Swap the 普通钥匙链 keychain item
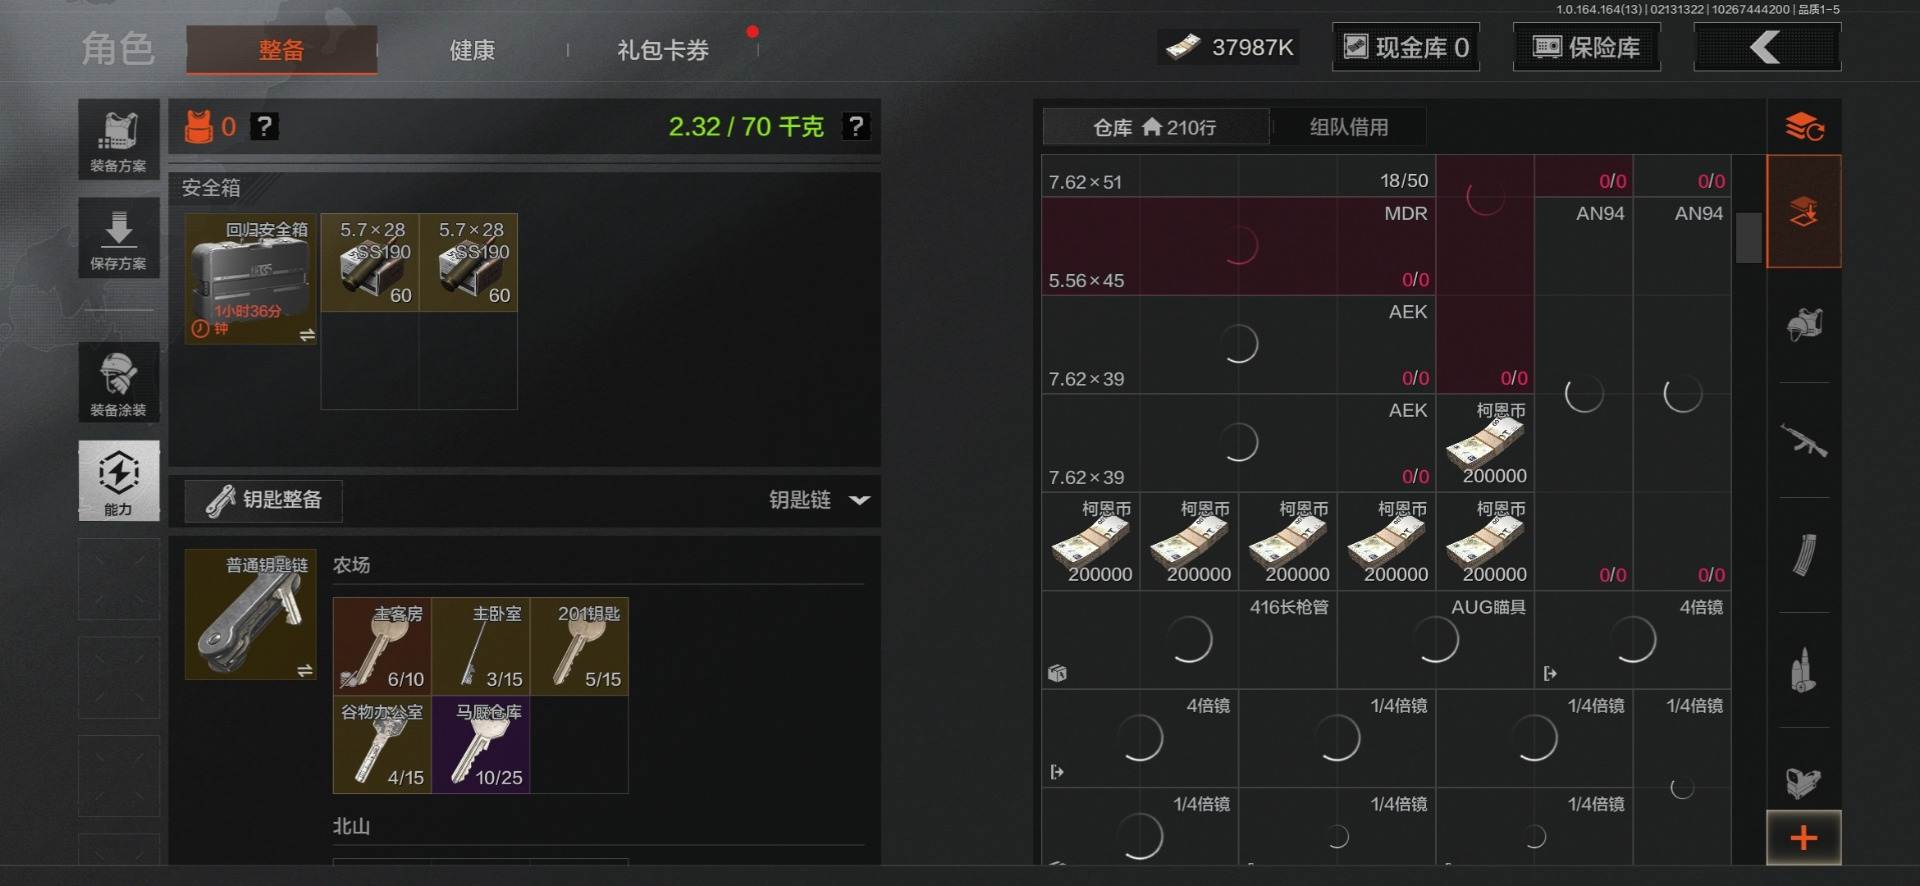This screenshot has height=886, width=1920. (x=305, y=671)
